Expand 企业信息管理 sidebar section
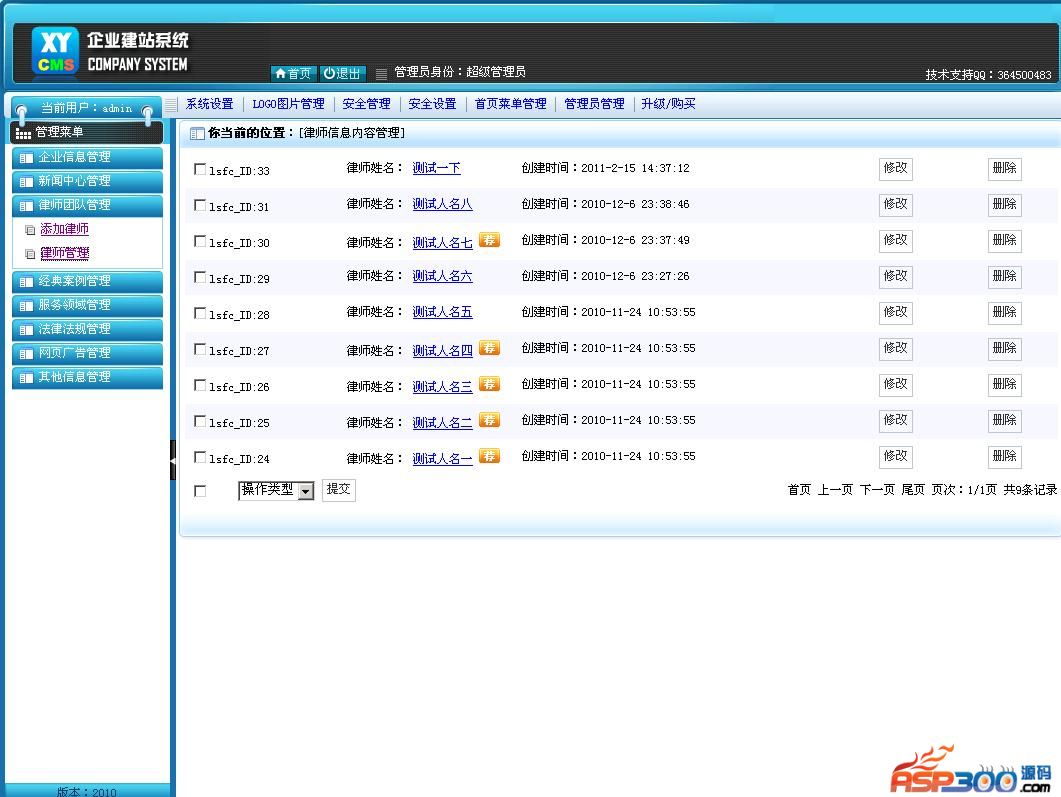The image size is (1061, 797). pos(87,157)
